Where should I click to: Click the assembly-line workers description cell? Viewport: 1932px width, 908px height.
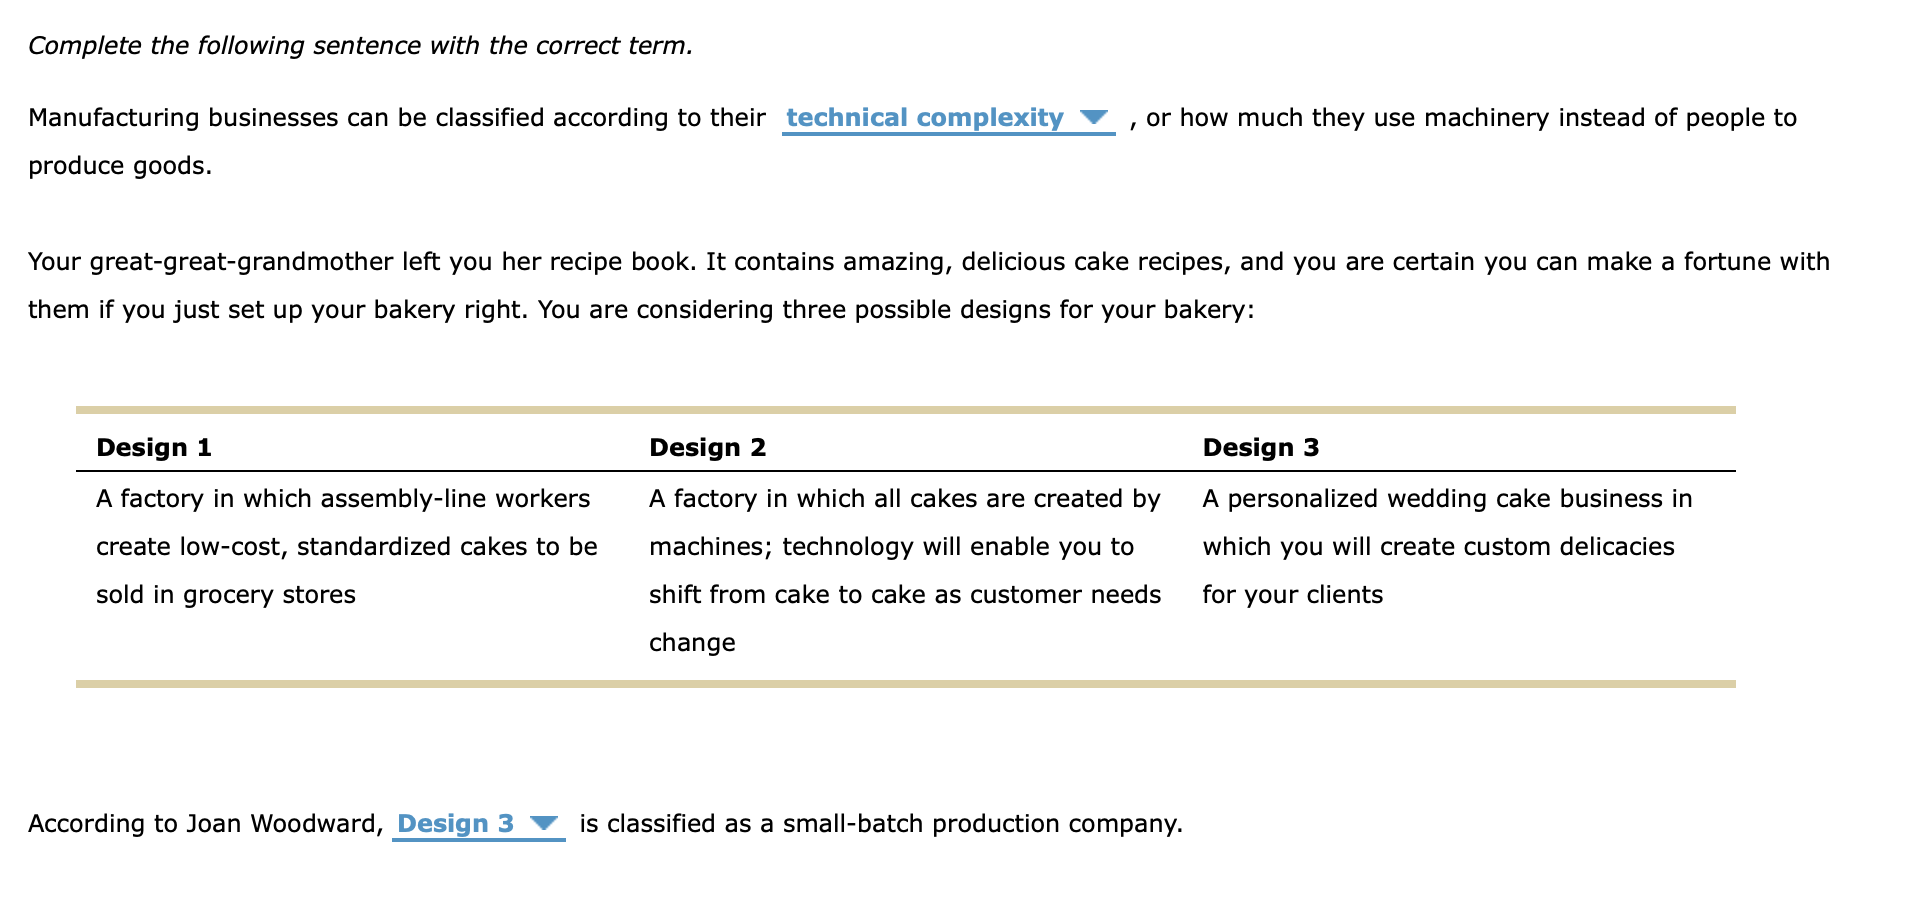347,547
